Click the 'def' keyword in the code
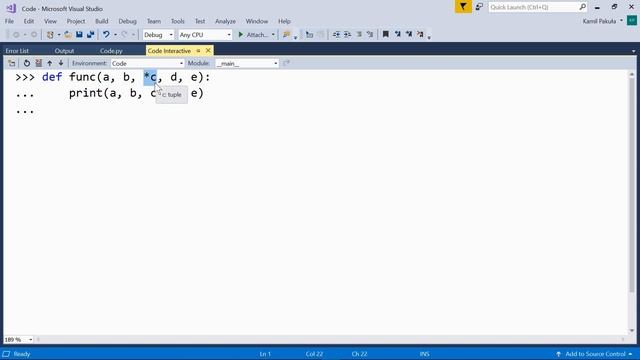This screenshot has width=640, height=360. (52, 77)
